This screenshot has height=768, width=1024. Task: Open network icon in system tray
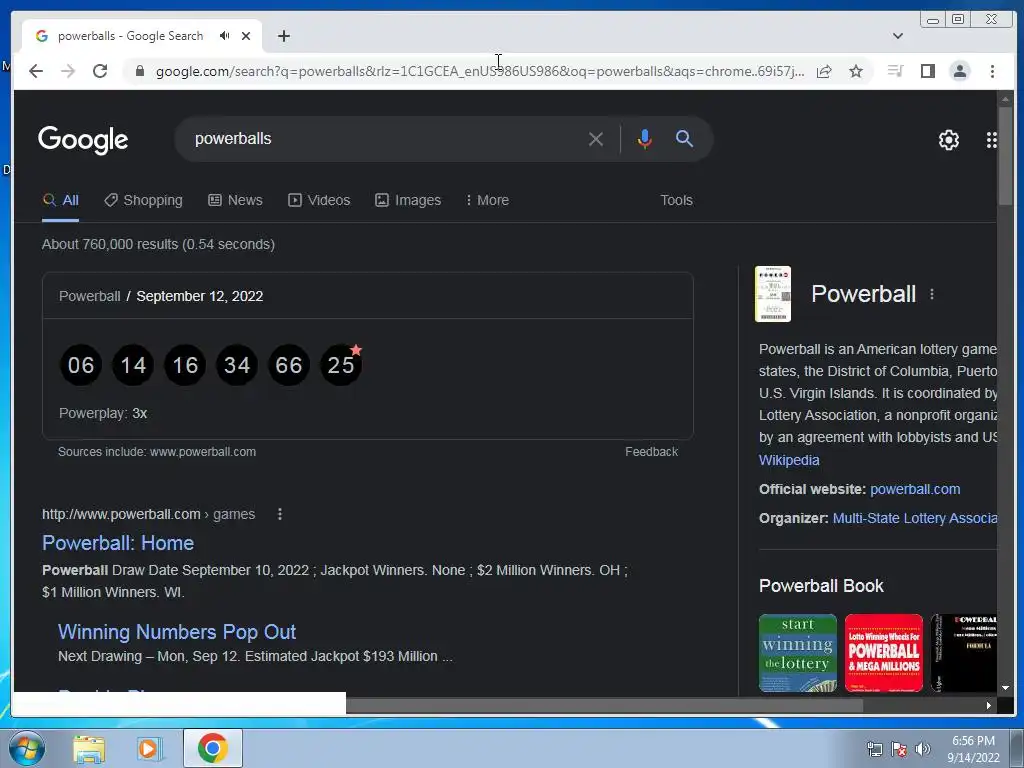874,749
